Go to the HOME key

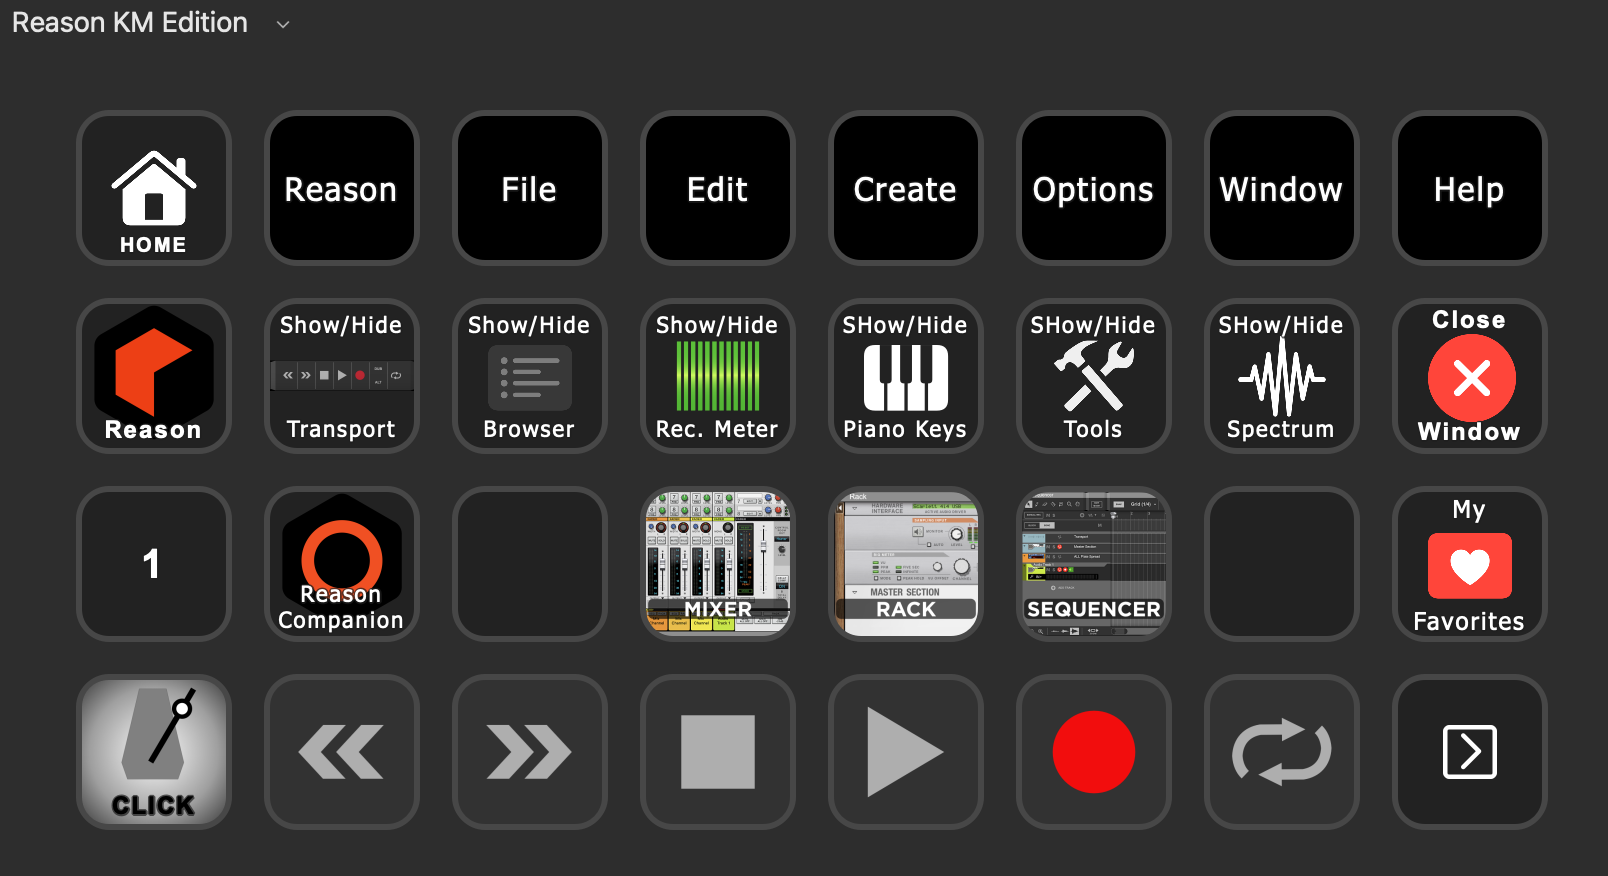[154, 188]
